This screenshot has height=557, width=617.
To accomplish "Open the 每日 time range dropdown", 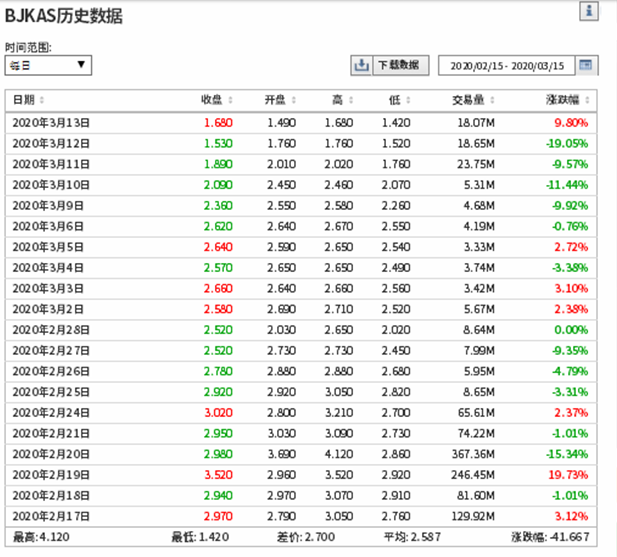I will point(48,65).
